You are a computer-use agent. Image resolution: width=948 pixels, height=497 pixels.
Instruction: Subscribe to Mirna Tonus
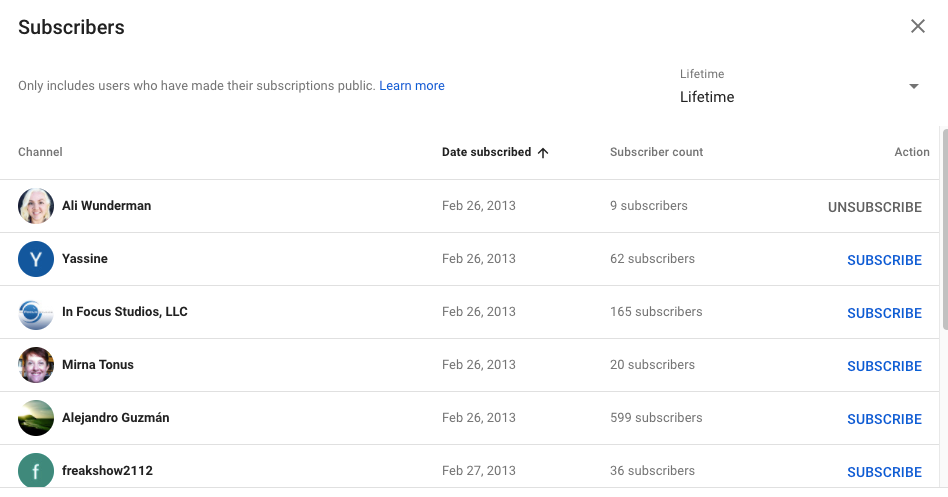click(x=884, y=366)
